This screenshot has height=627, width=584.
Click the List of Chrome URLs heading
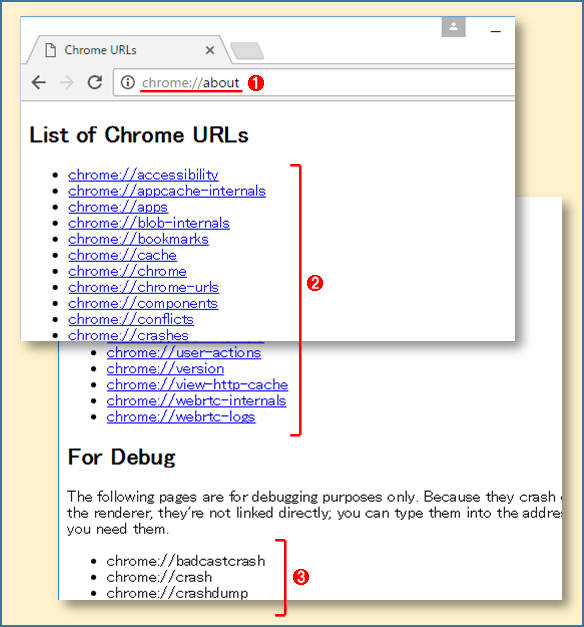[x=139, y=135]
